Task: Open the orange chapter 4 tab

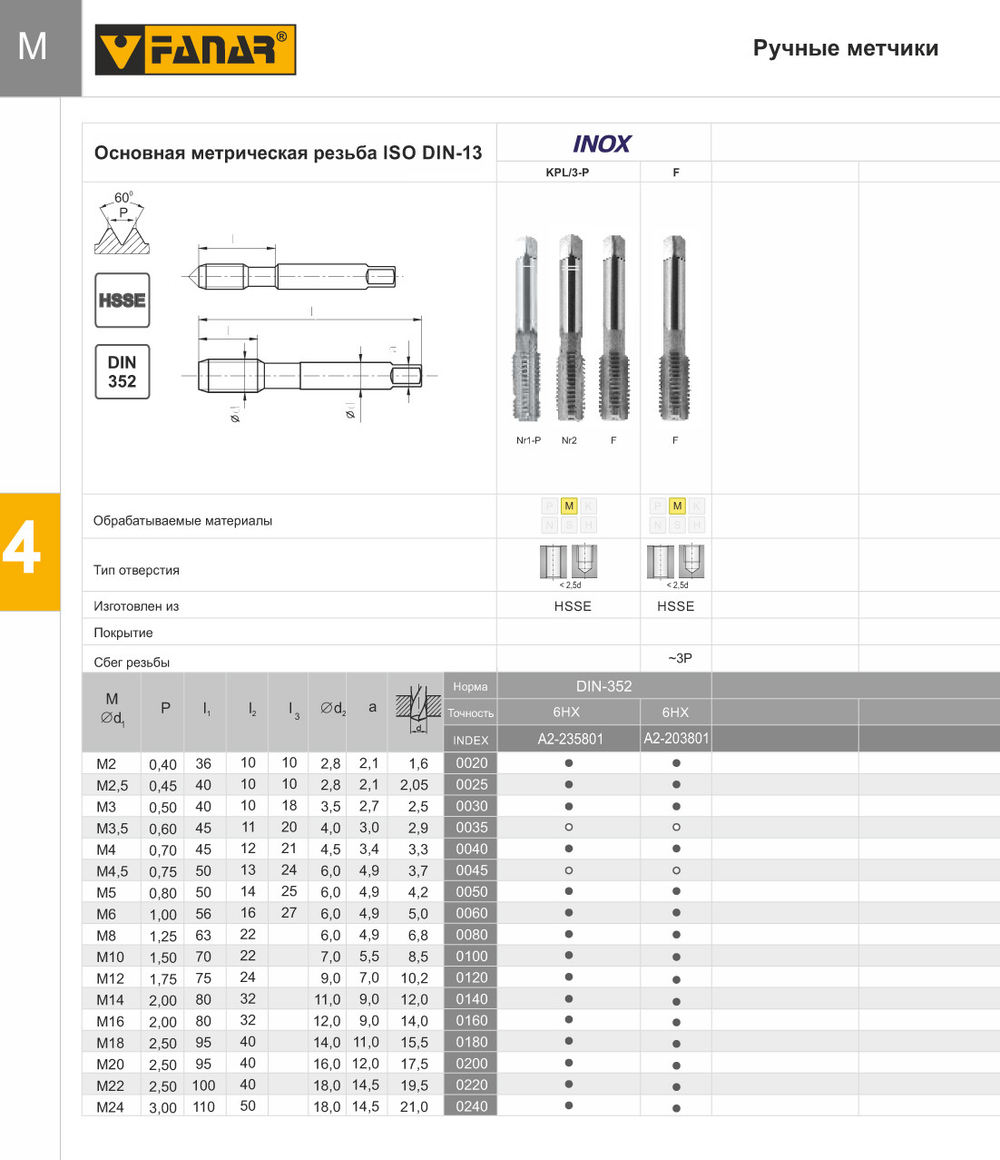Action: point(30,551)
